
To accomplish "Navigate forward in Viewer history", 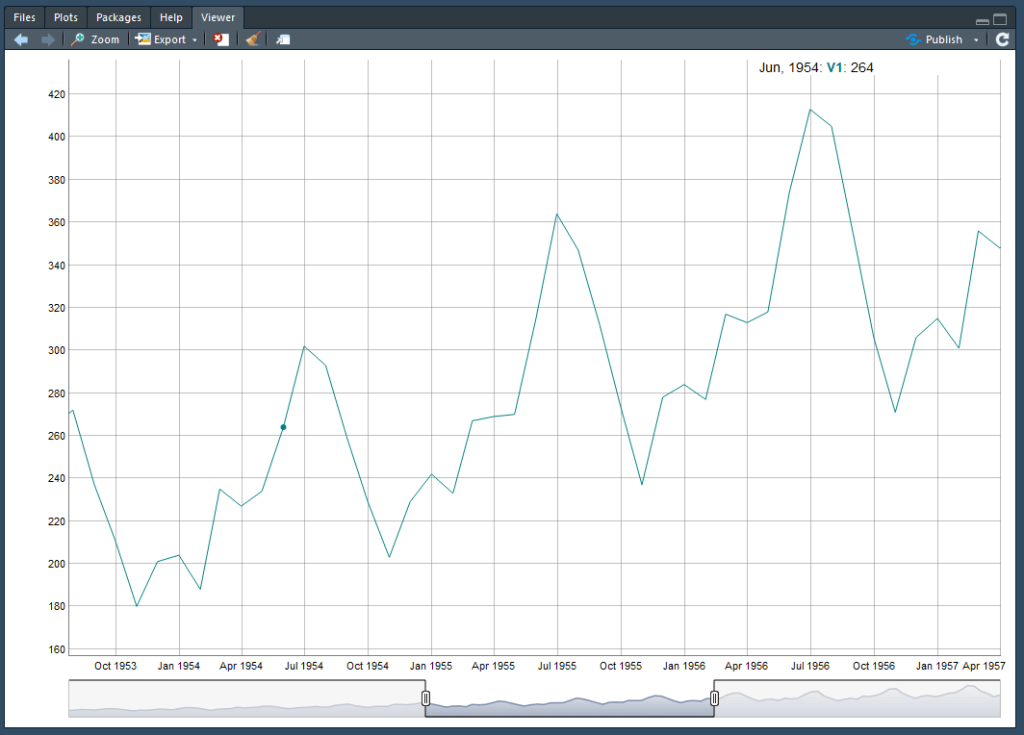I will (x=45, y=39).
